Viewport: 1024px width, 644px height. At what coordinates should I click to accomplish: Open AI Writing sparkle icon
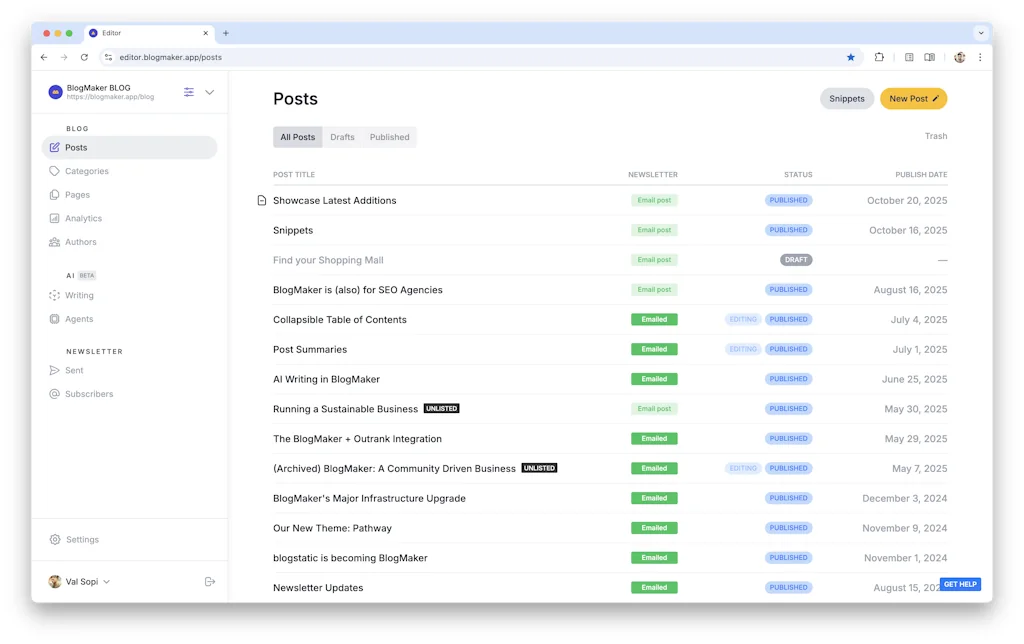click(x=55, y=295)
